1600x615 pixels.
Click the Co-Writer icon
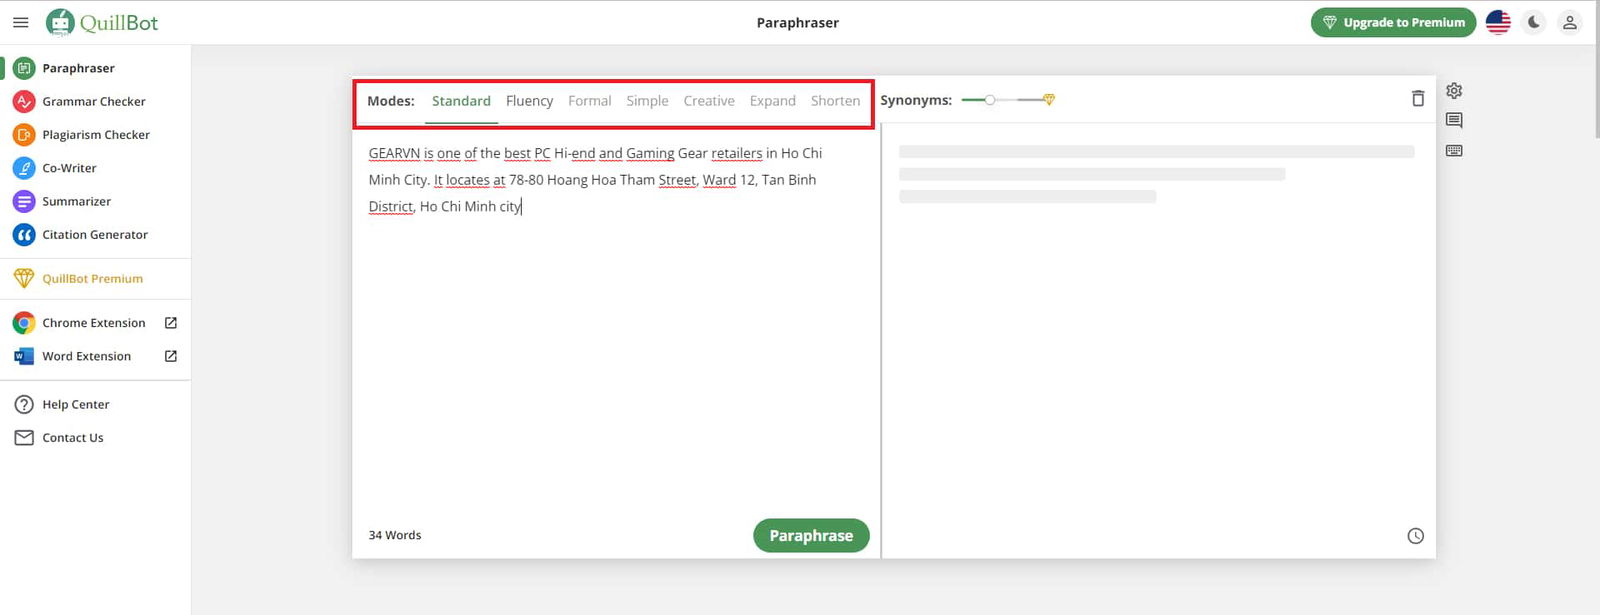coord(24,168)
